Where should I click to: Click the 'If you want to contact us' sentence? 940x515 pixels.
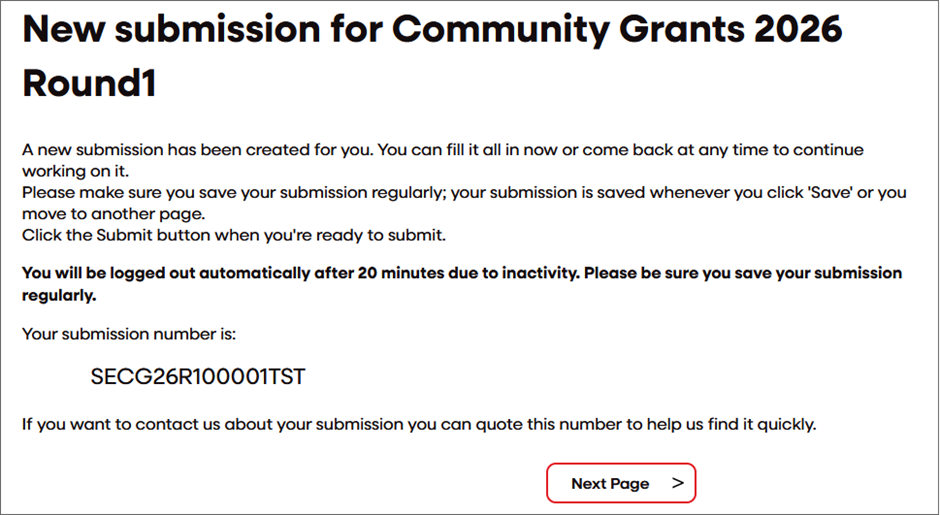pos(419,424)
